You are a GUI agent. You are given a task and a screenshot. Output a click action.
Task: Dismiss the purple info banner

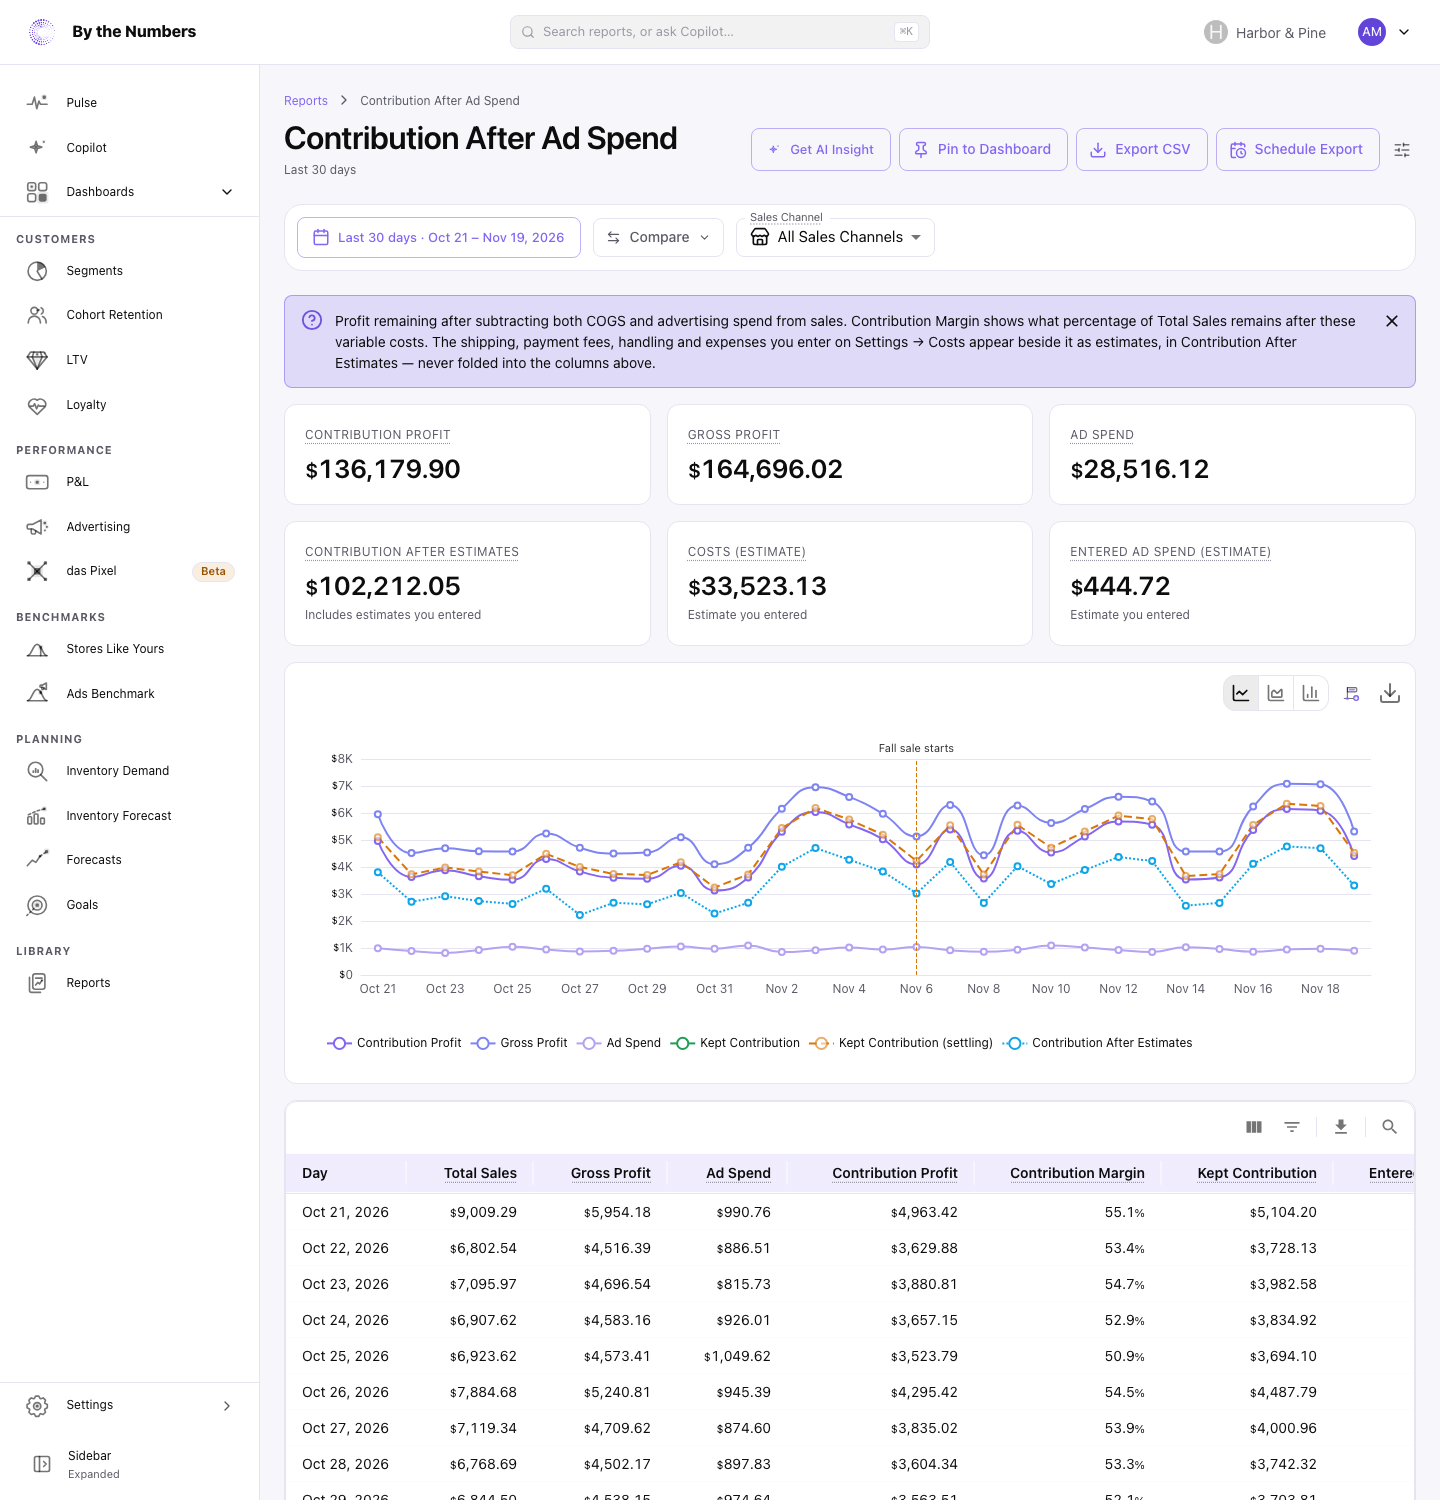coord(1392,321)
